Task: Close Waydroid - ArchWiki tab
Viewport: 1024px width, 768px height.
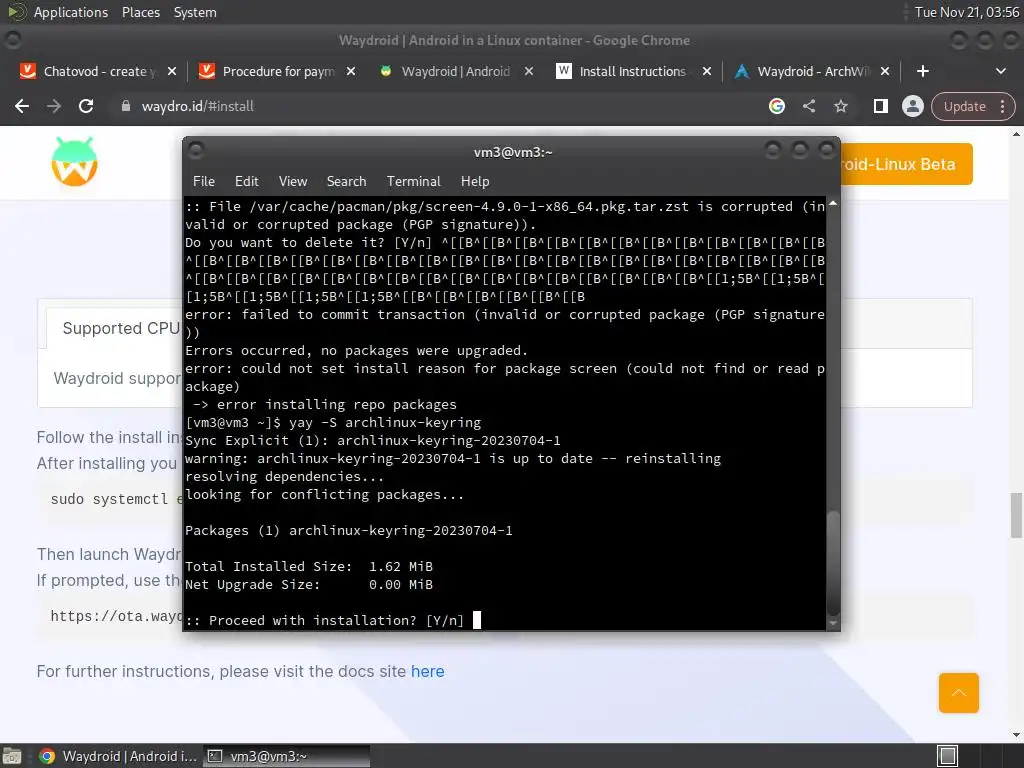Action: (x=885, y=71)
